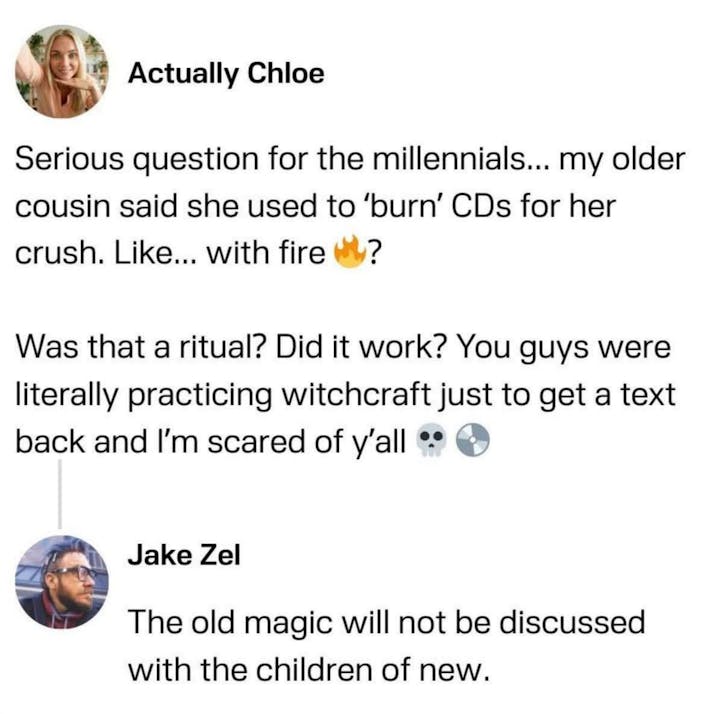This screenshot has width=705, height=714.
Task: Click the thread line connecting the reply
Action: click(x=61, y=492)
